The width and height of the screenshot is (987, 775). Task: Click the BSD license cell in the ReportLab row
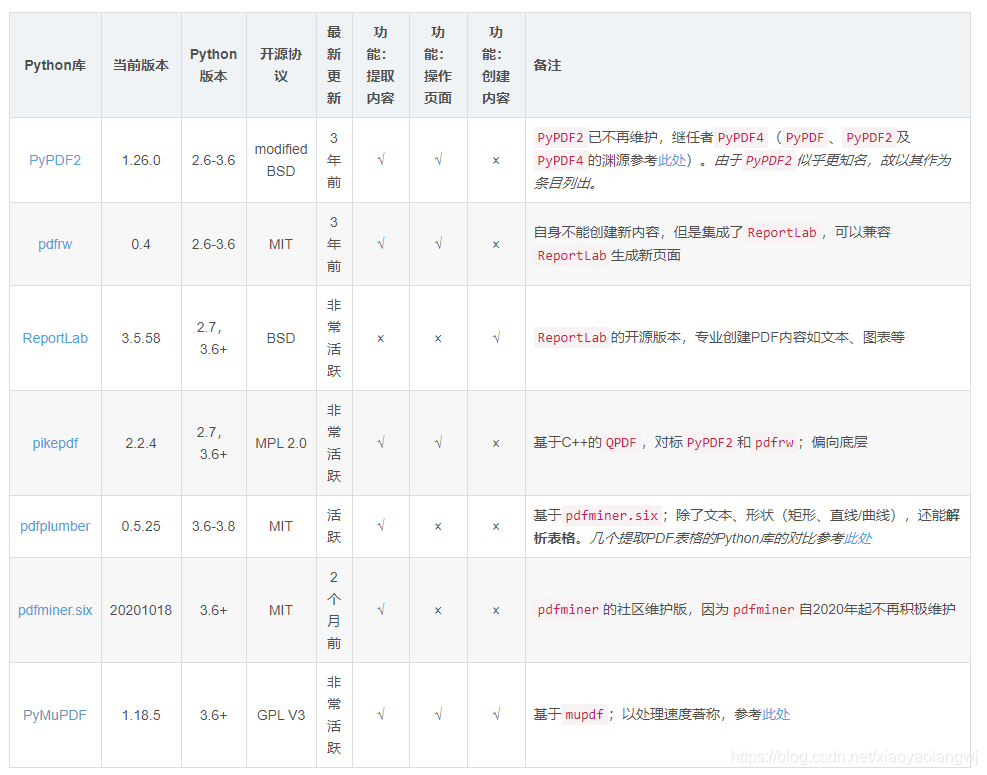281,338
